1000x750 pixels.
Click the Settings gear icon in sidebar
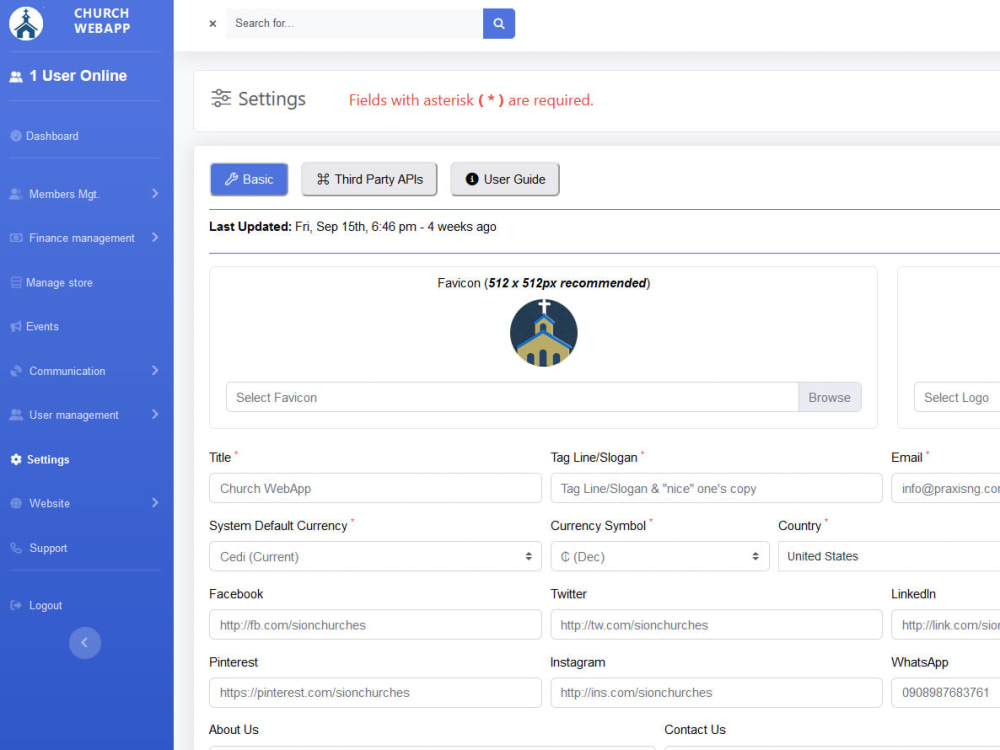pos(16,459)
